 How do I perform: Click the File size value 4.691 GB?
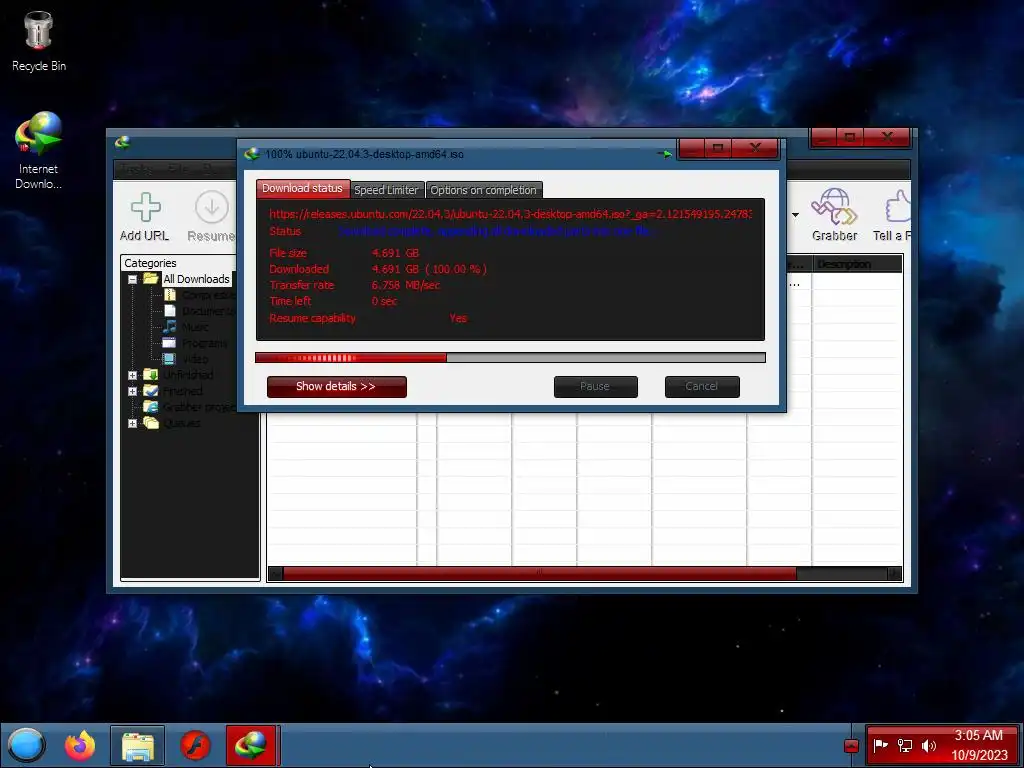[x=395, y=253]
